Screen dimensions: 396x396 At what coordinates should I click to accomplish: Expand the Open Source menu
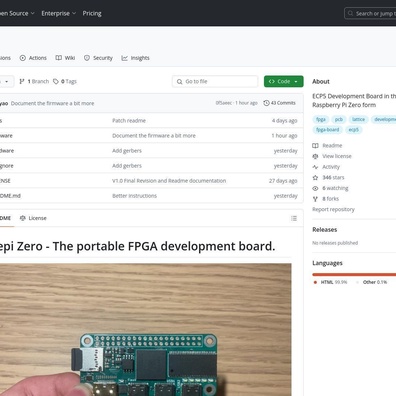[17, 13]
